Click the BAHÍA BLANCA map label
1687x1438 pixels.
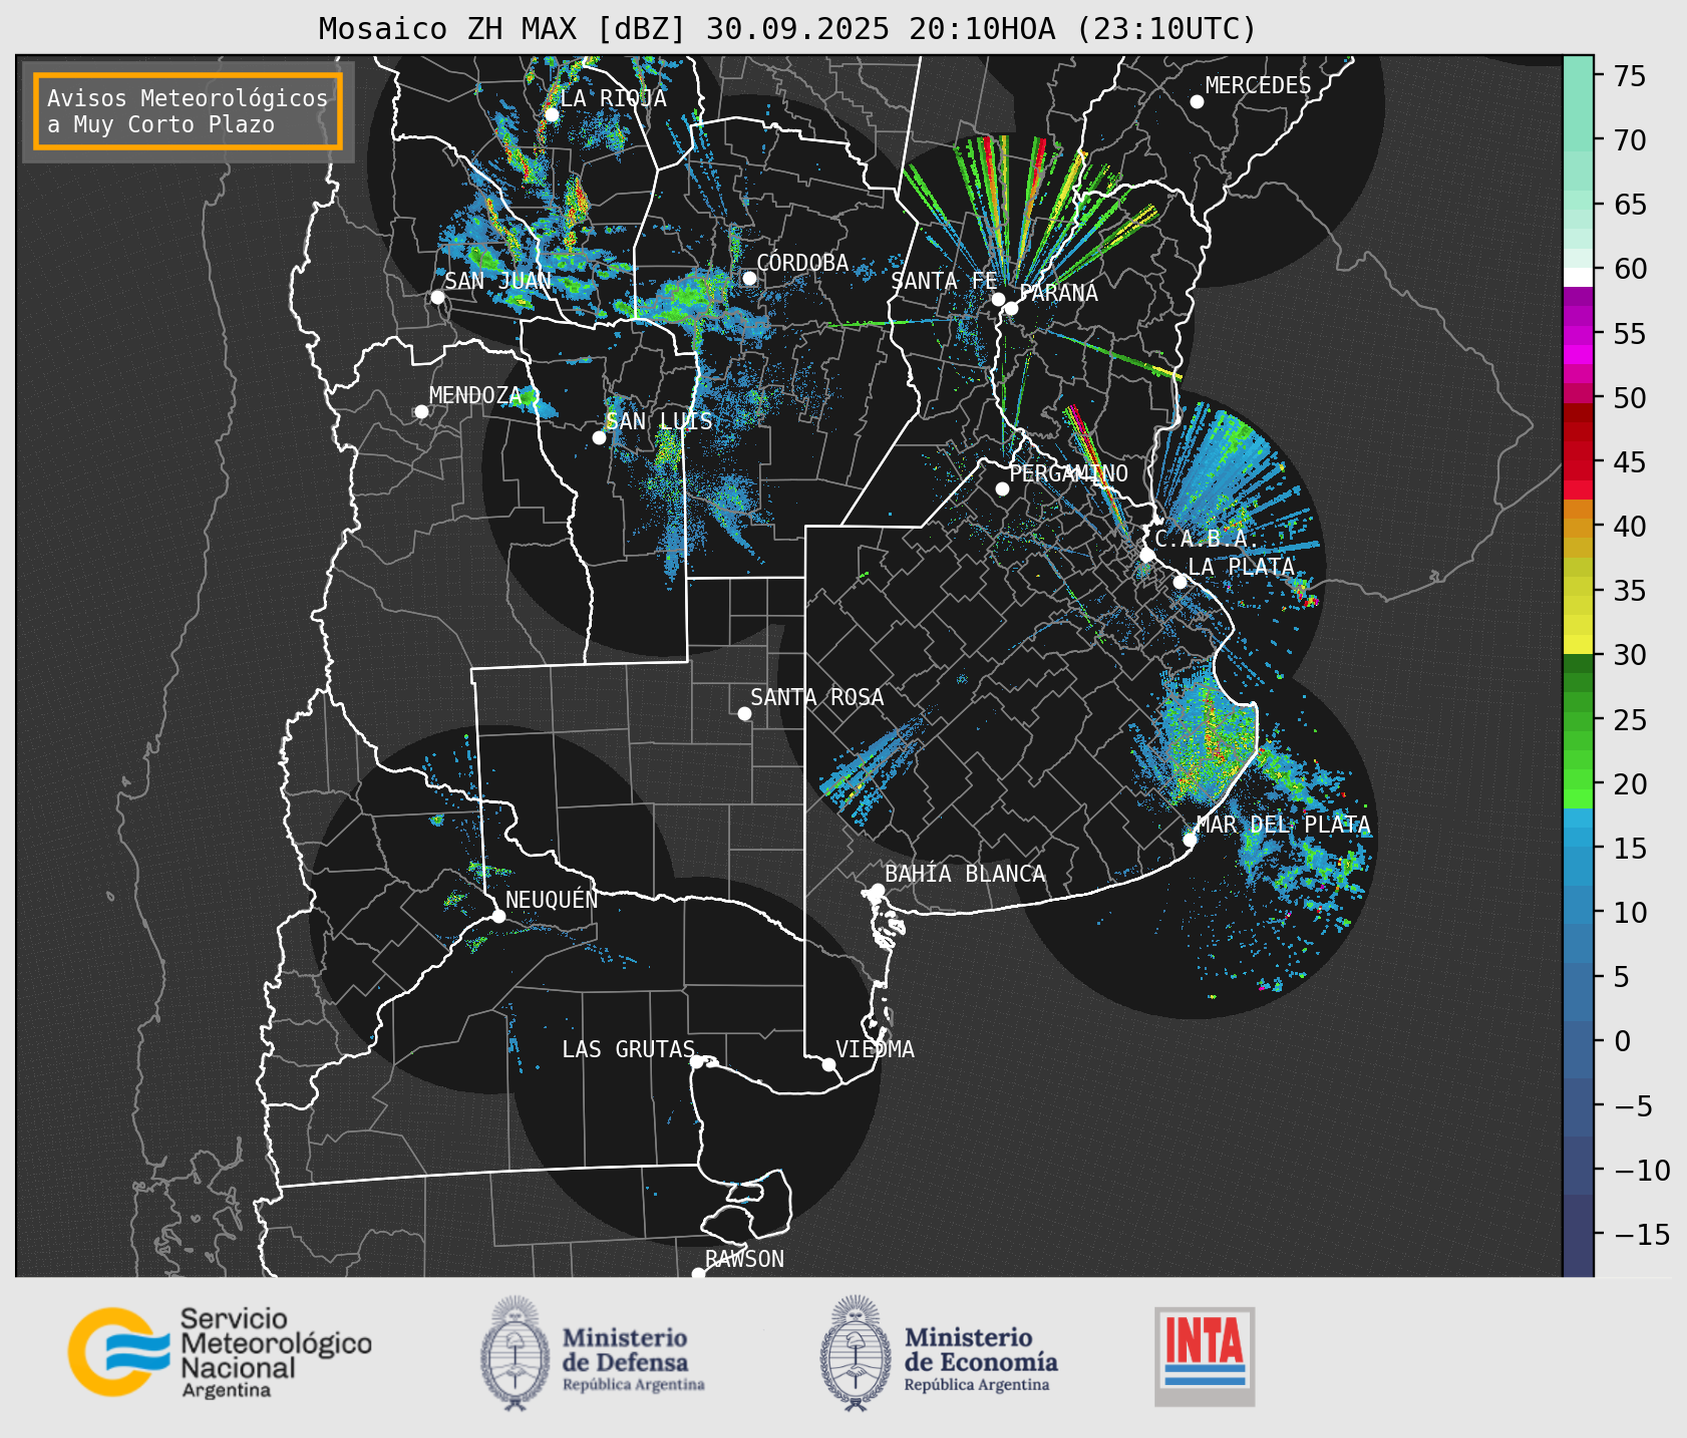tap(965, 874)
